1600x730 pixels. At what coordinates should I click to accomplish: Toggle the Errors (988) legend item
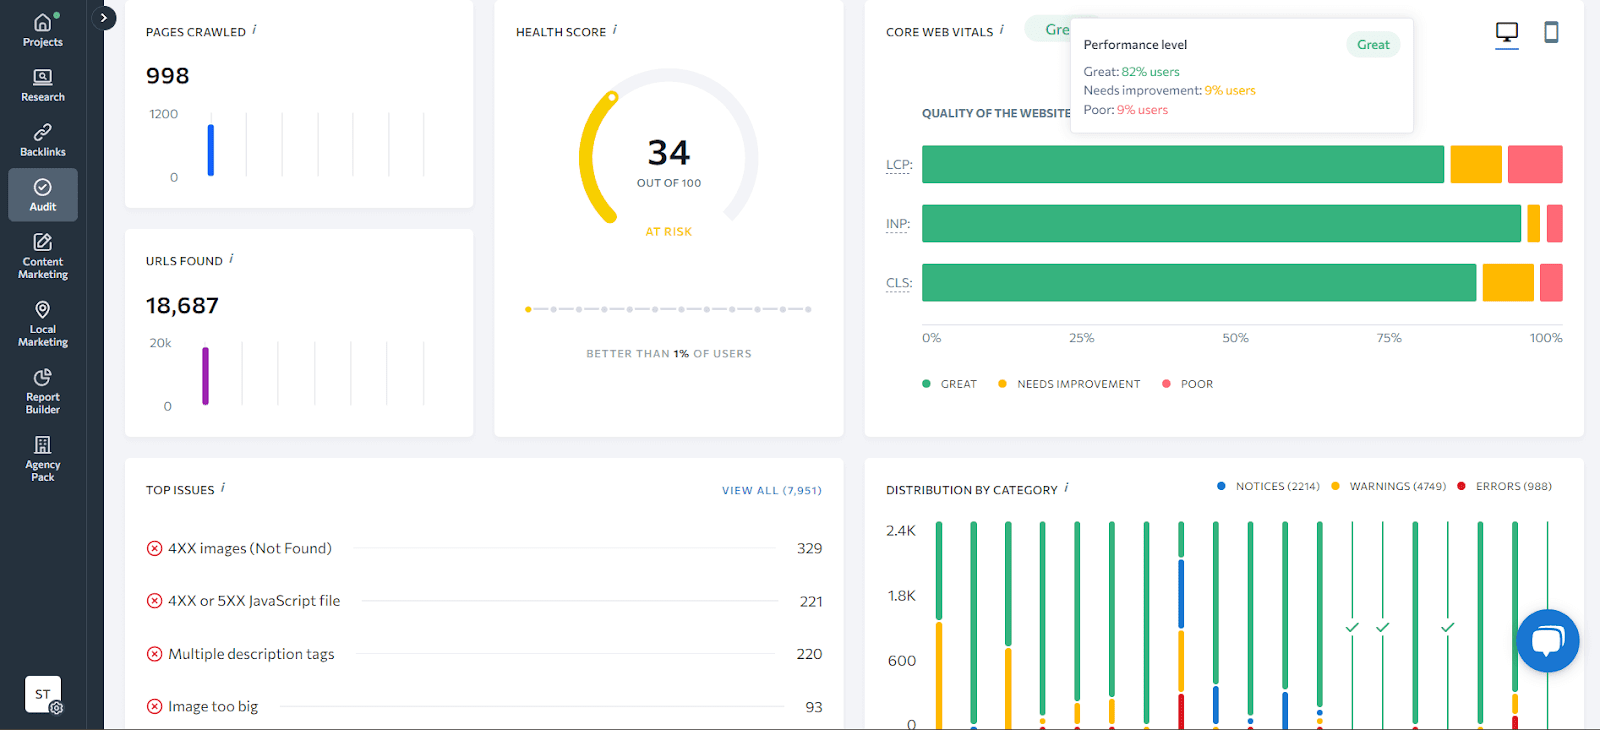(1504, 486)
